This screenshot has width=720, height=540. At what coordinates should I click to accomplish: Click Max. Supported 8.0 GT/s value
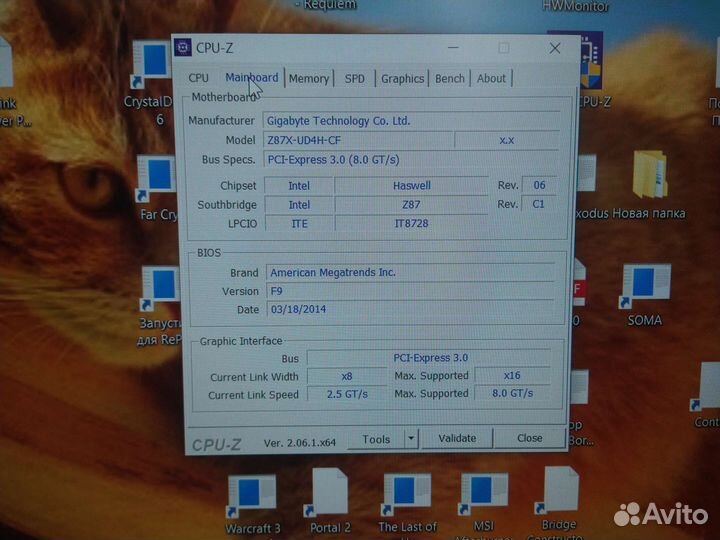coord(512,393)
